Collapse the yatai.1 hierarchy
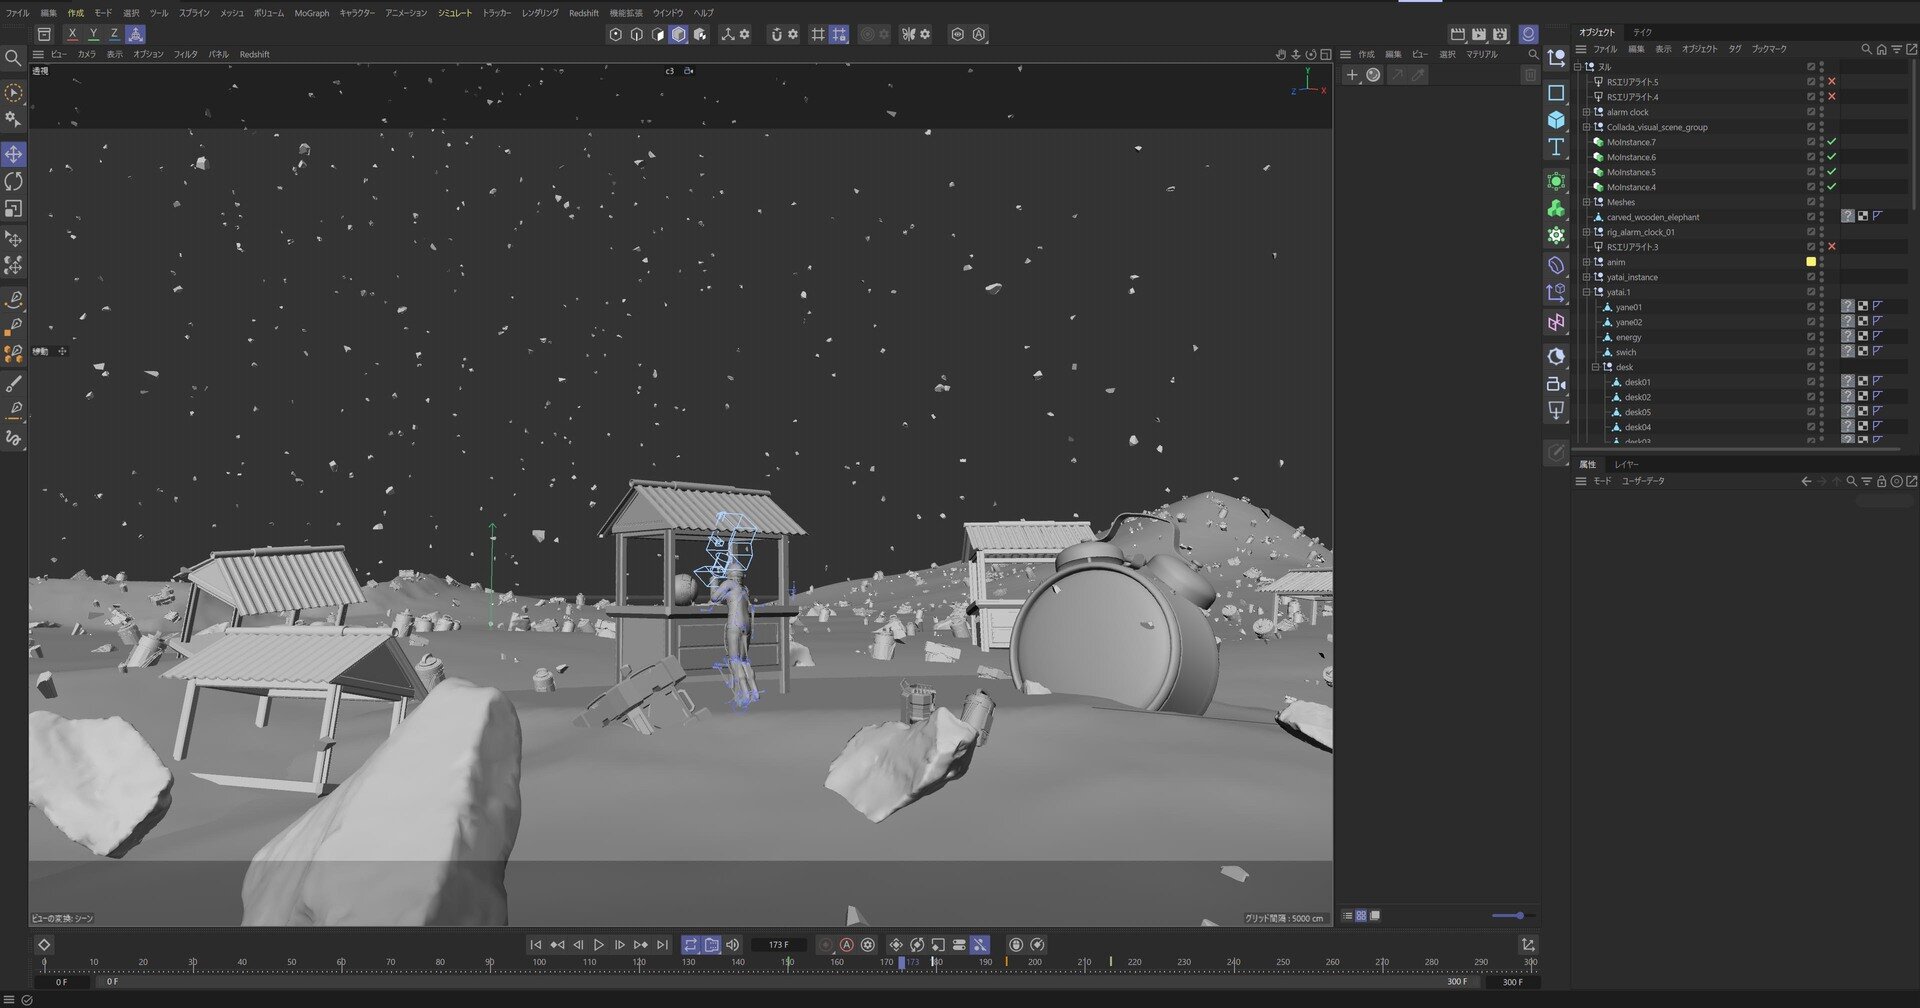Viewport: 1920px width, 1008px height. (x=1586, y=292)
